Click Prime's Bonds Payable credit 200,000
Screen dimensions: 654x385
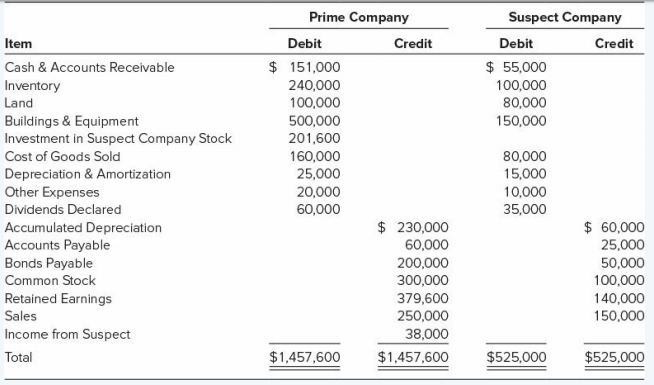(423, 263)
